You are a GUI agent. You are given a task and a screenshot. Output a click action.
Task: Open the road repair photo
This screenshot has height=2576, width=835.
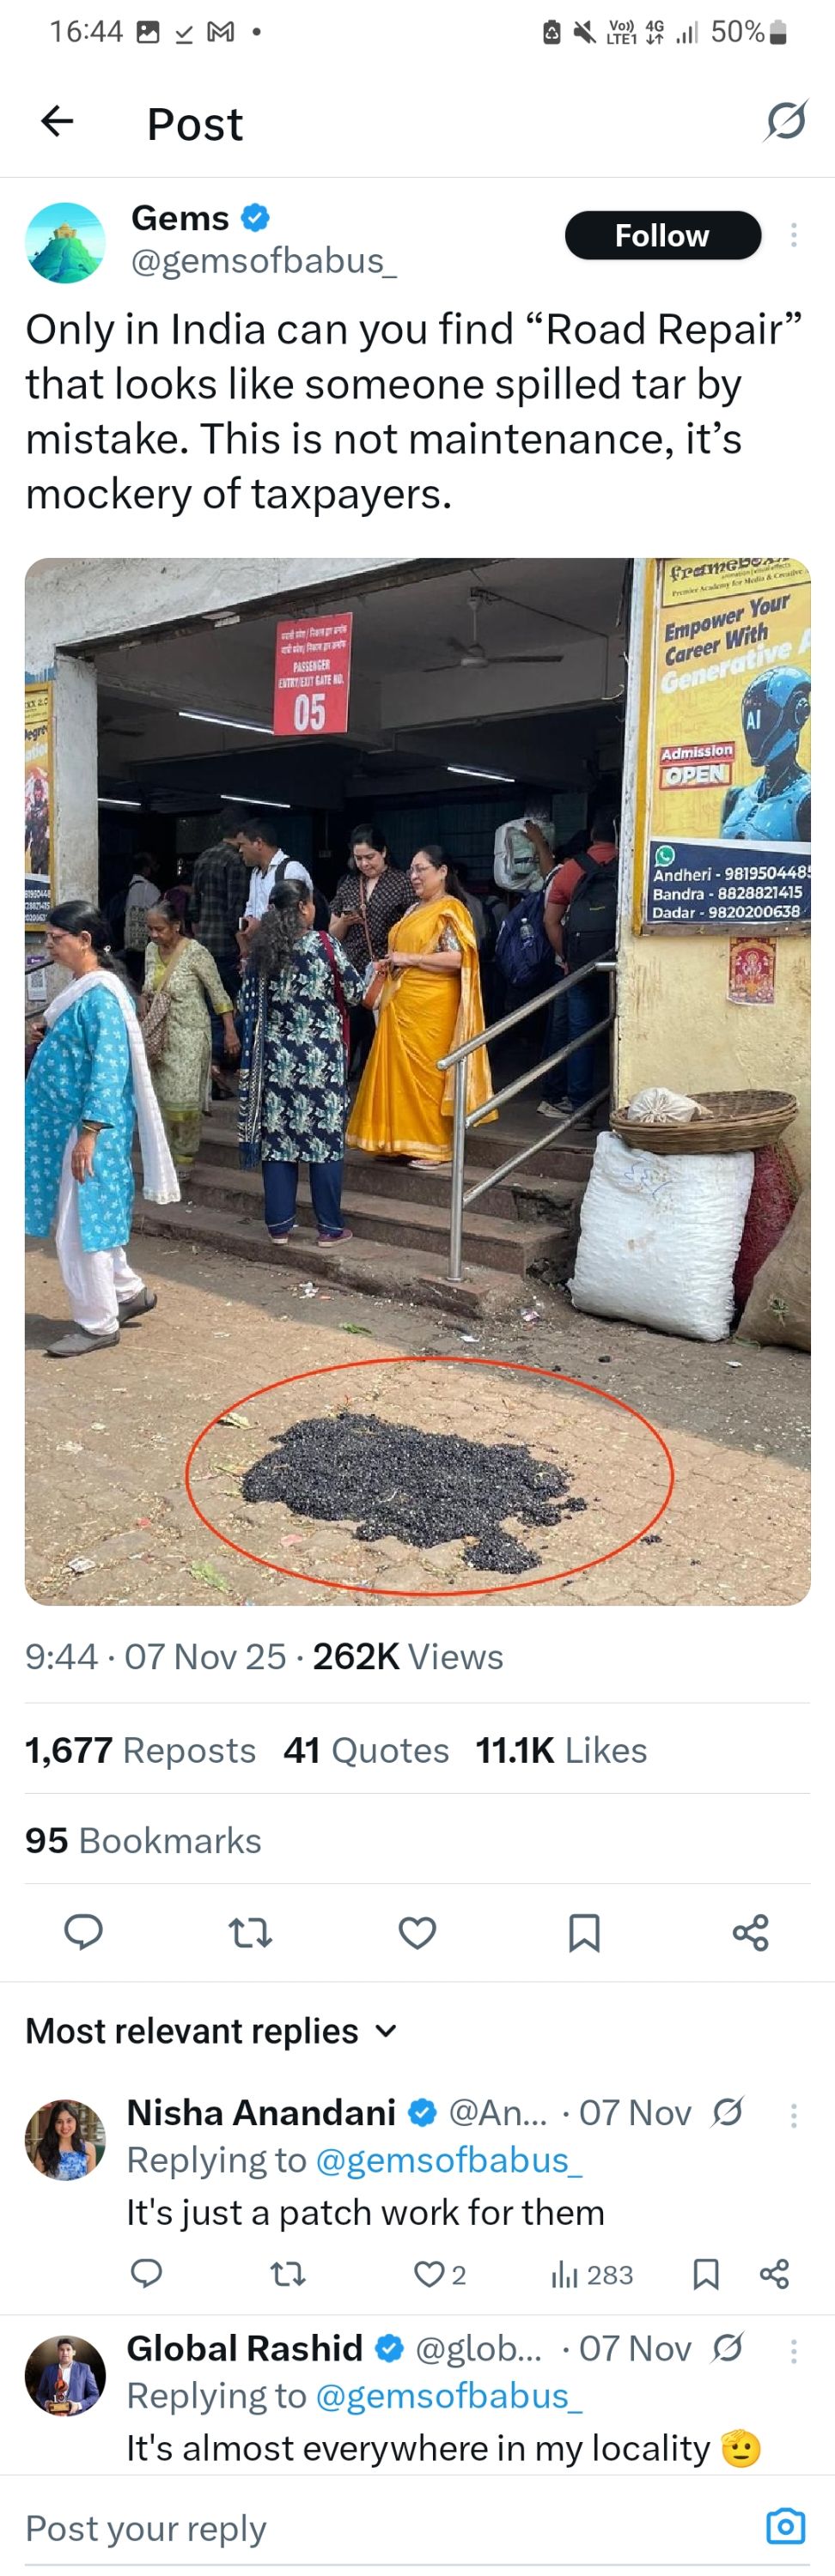[x=417, y=1080]
